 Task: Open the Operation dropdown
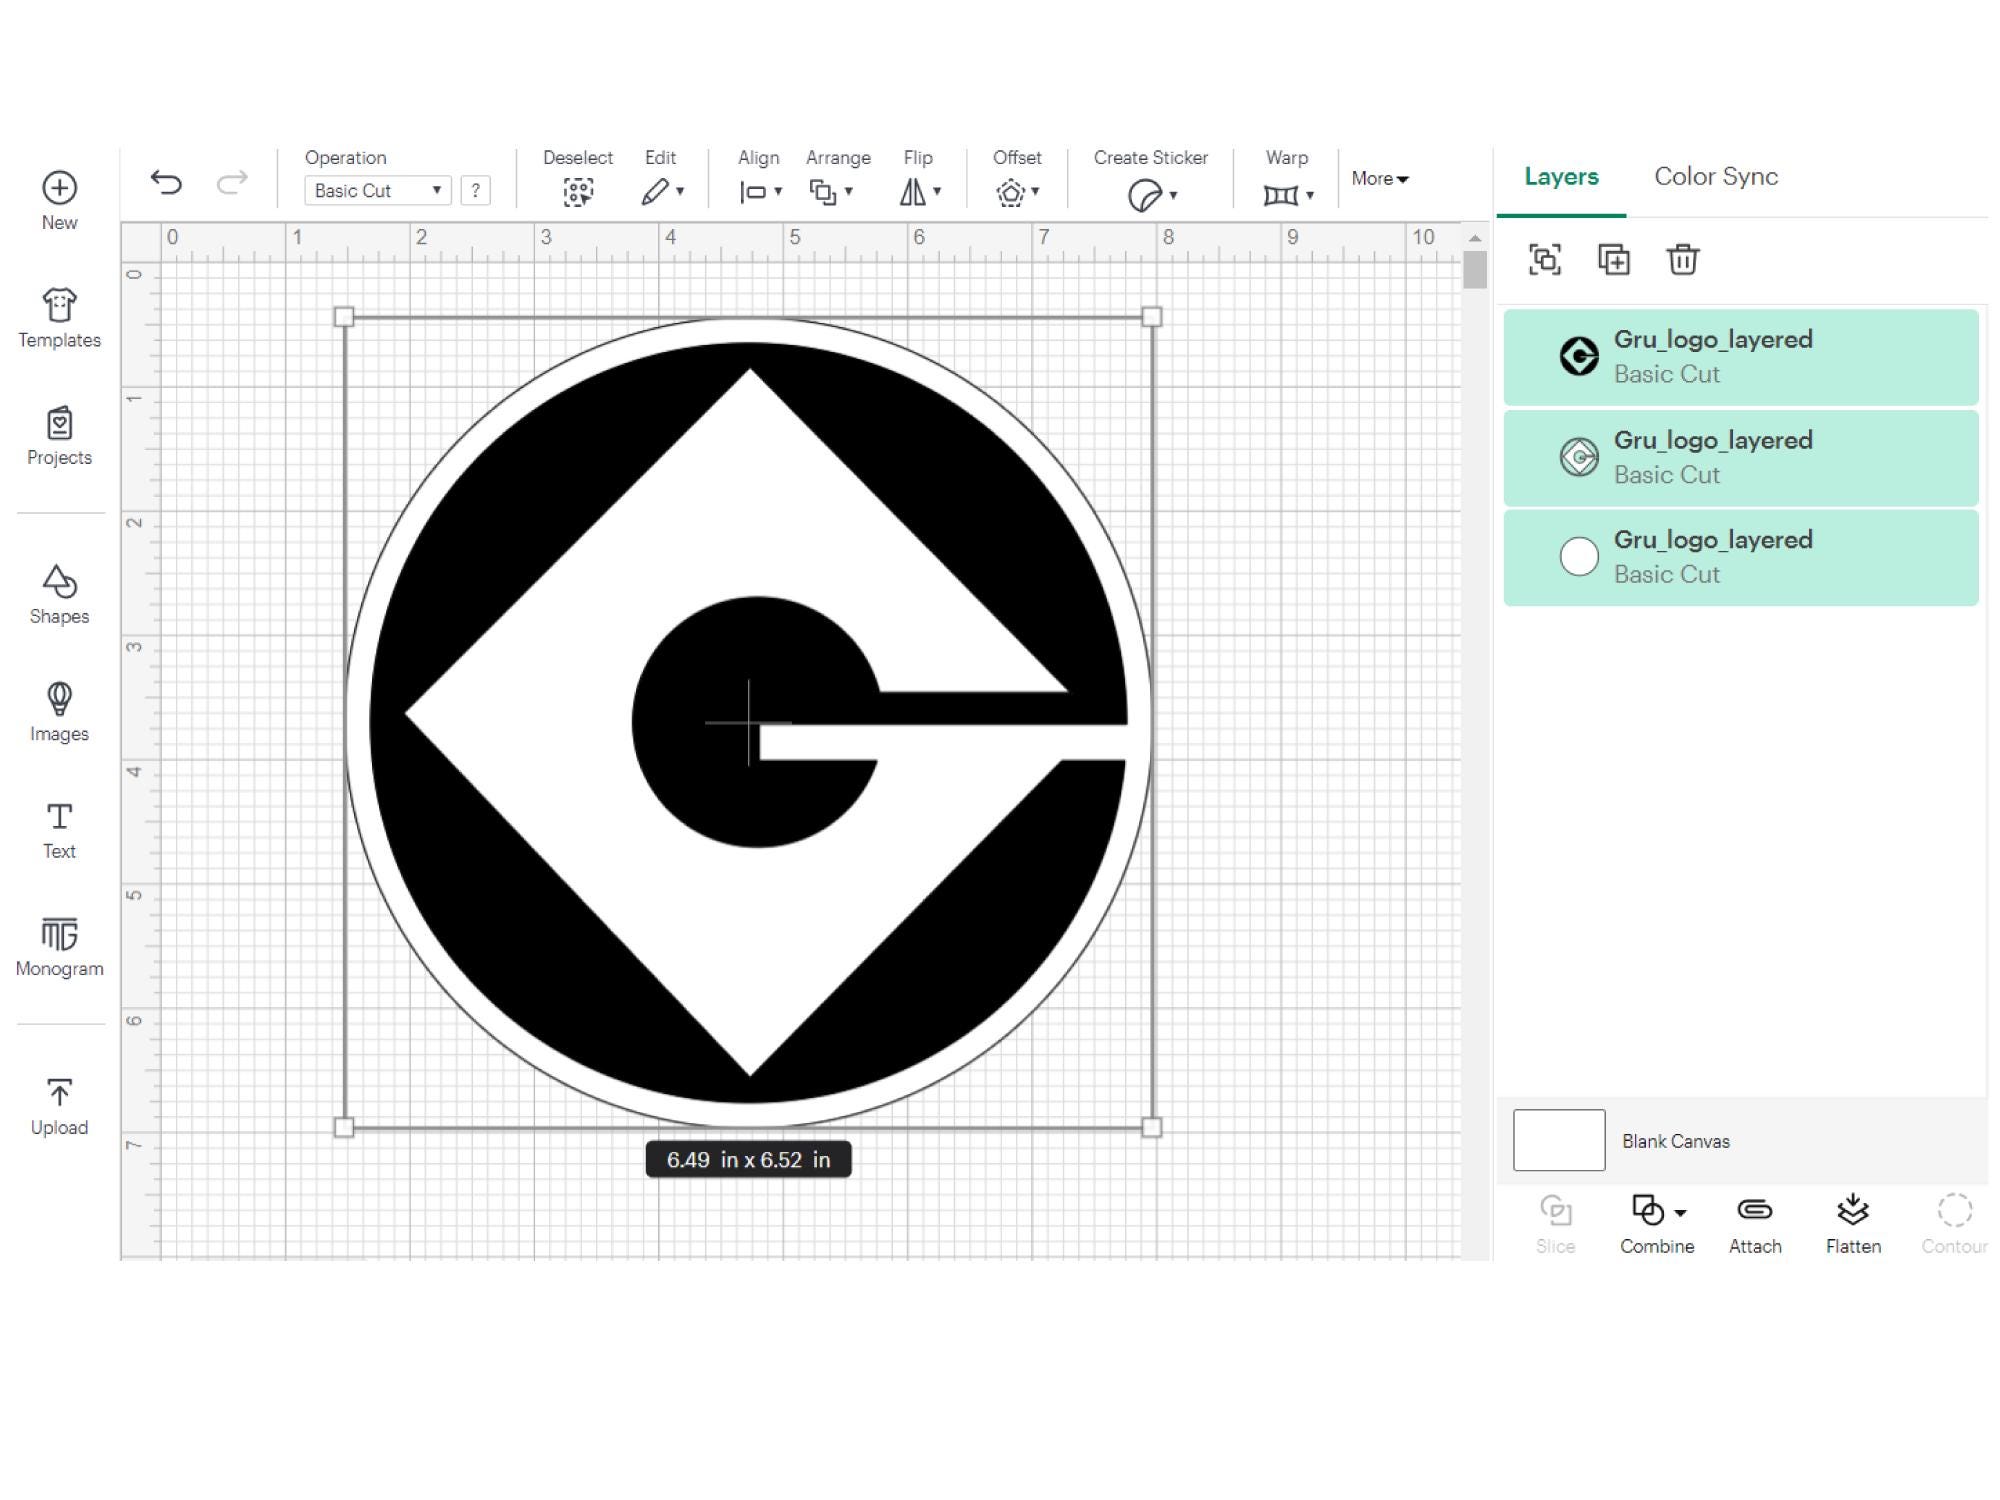377,190
